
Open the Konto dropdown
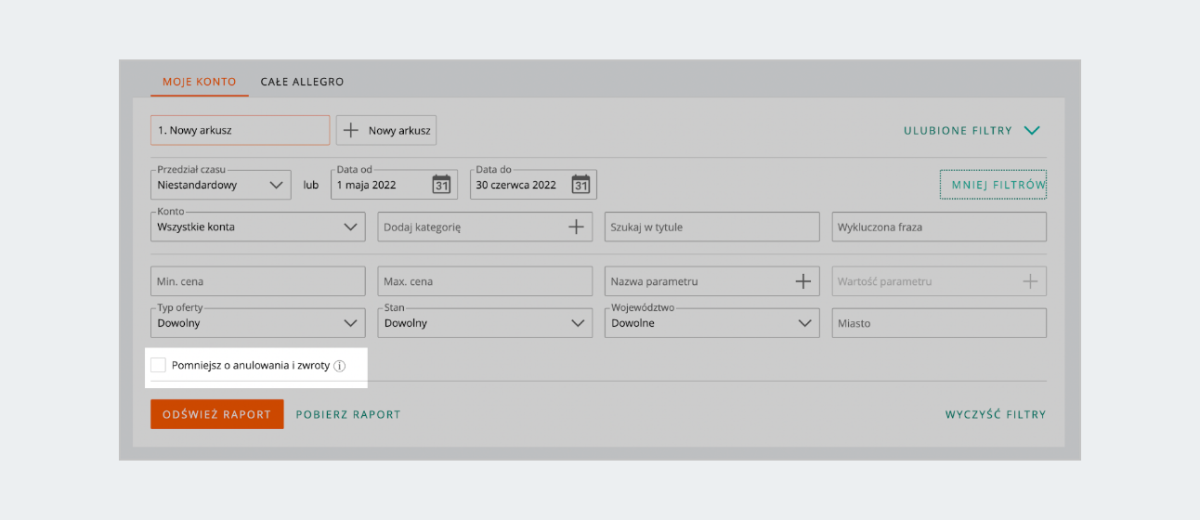[x=256, y=227]
